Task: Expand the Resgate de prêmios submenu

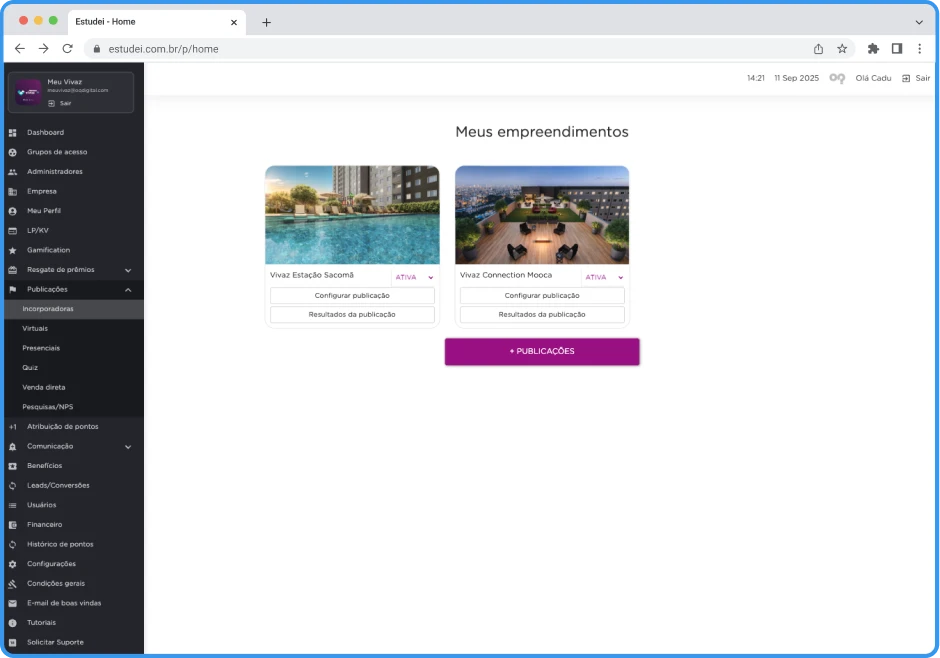Action: pos(128,270)
